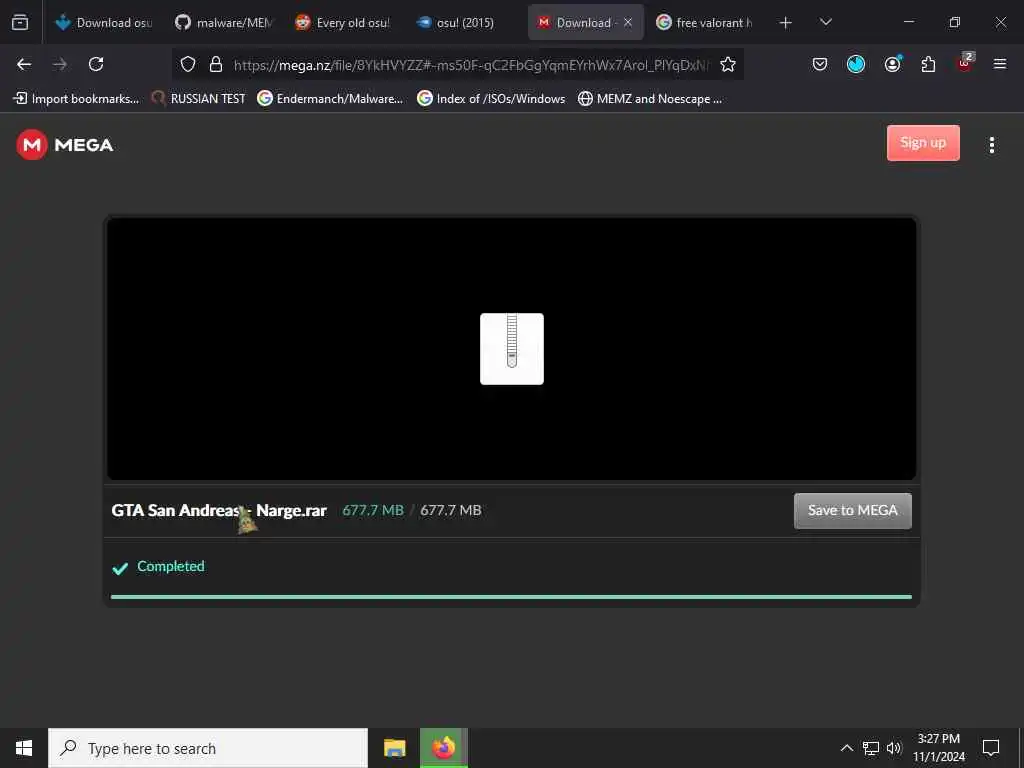Screen dimensions: 1024x768
Task: Go back to previous page
Action: 24,64
